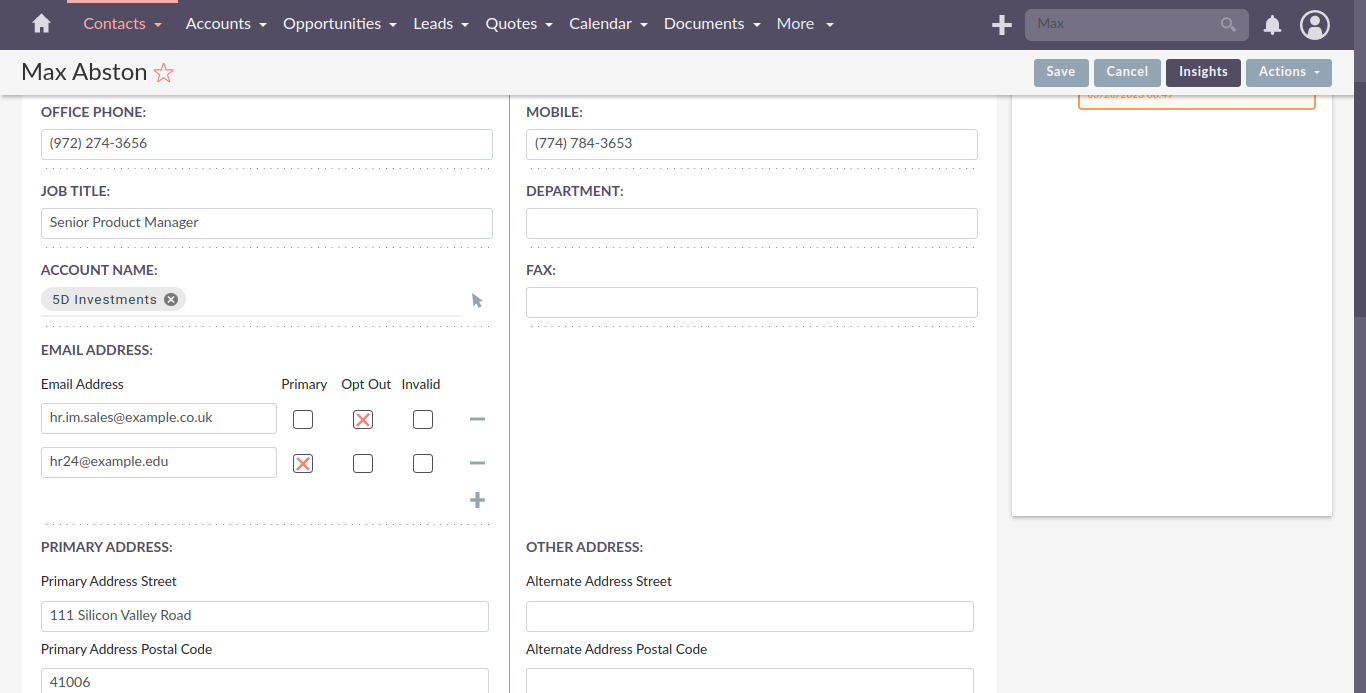This screenshot has height=693, width=1366.
Task: Uncheck Primary for hr24@example.edu
Action: [303, 463]
